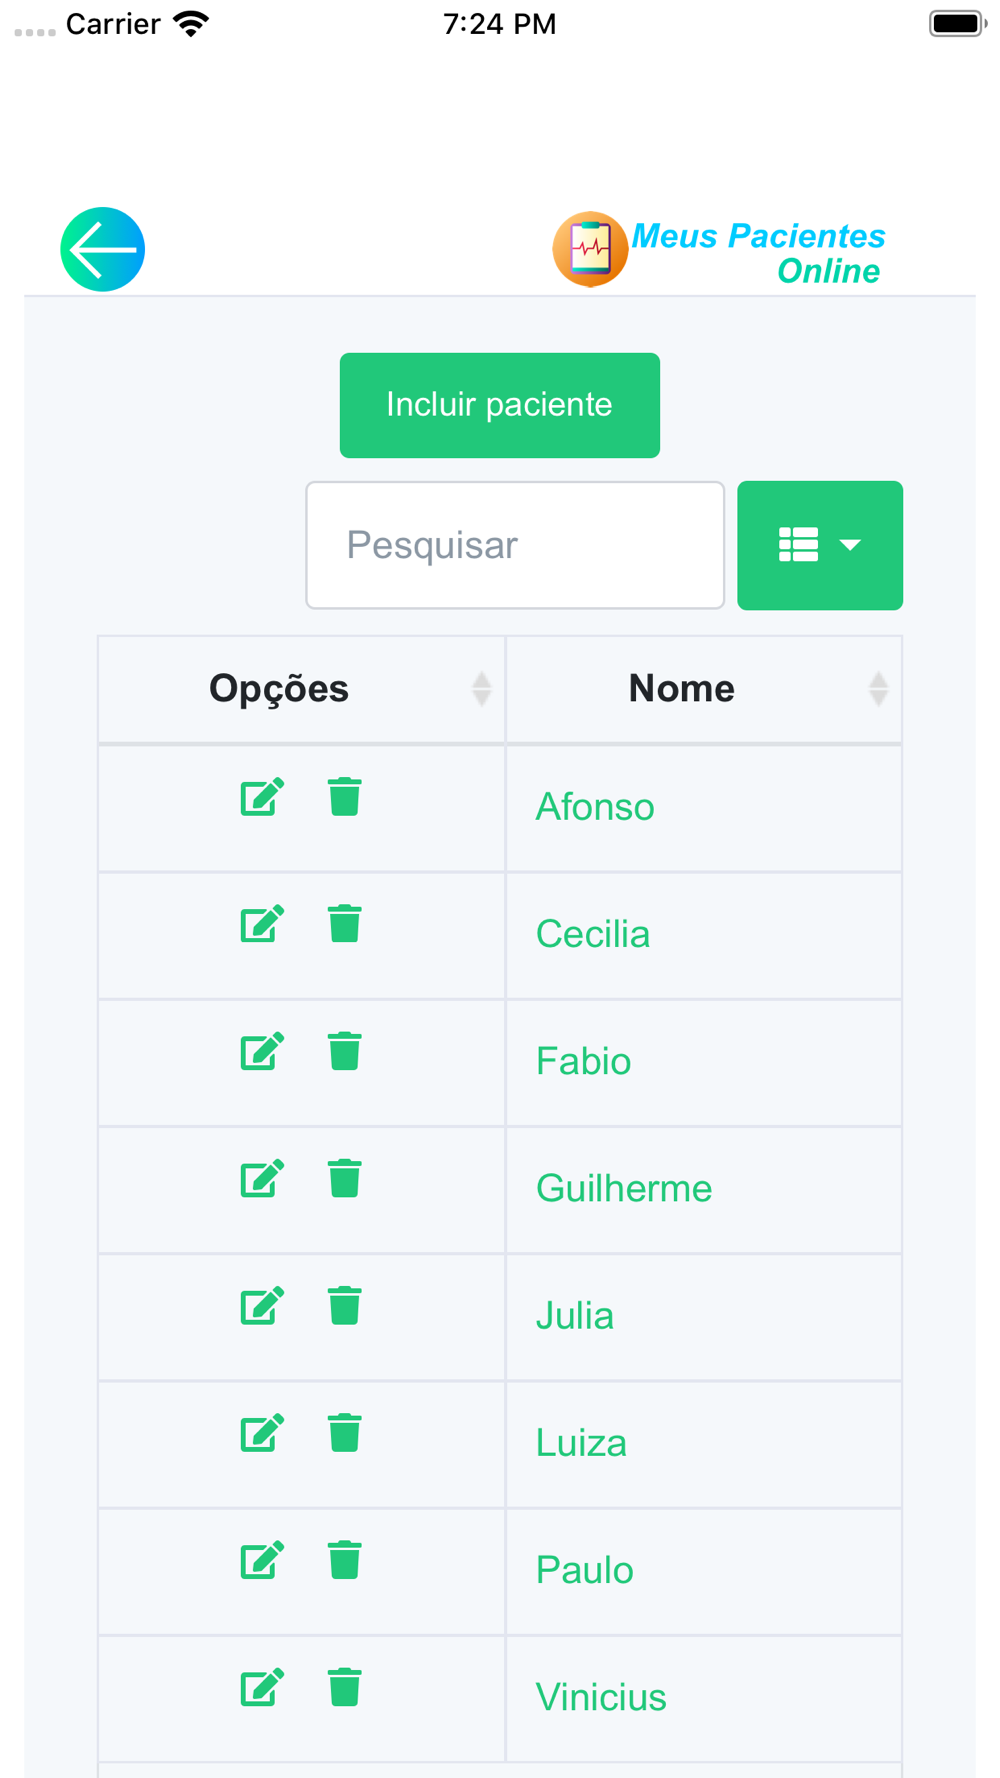Delete patient Guilherme

(345, 1178)
